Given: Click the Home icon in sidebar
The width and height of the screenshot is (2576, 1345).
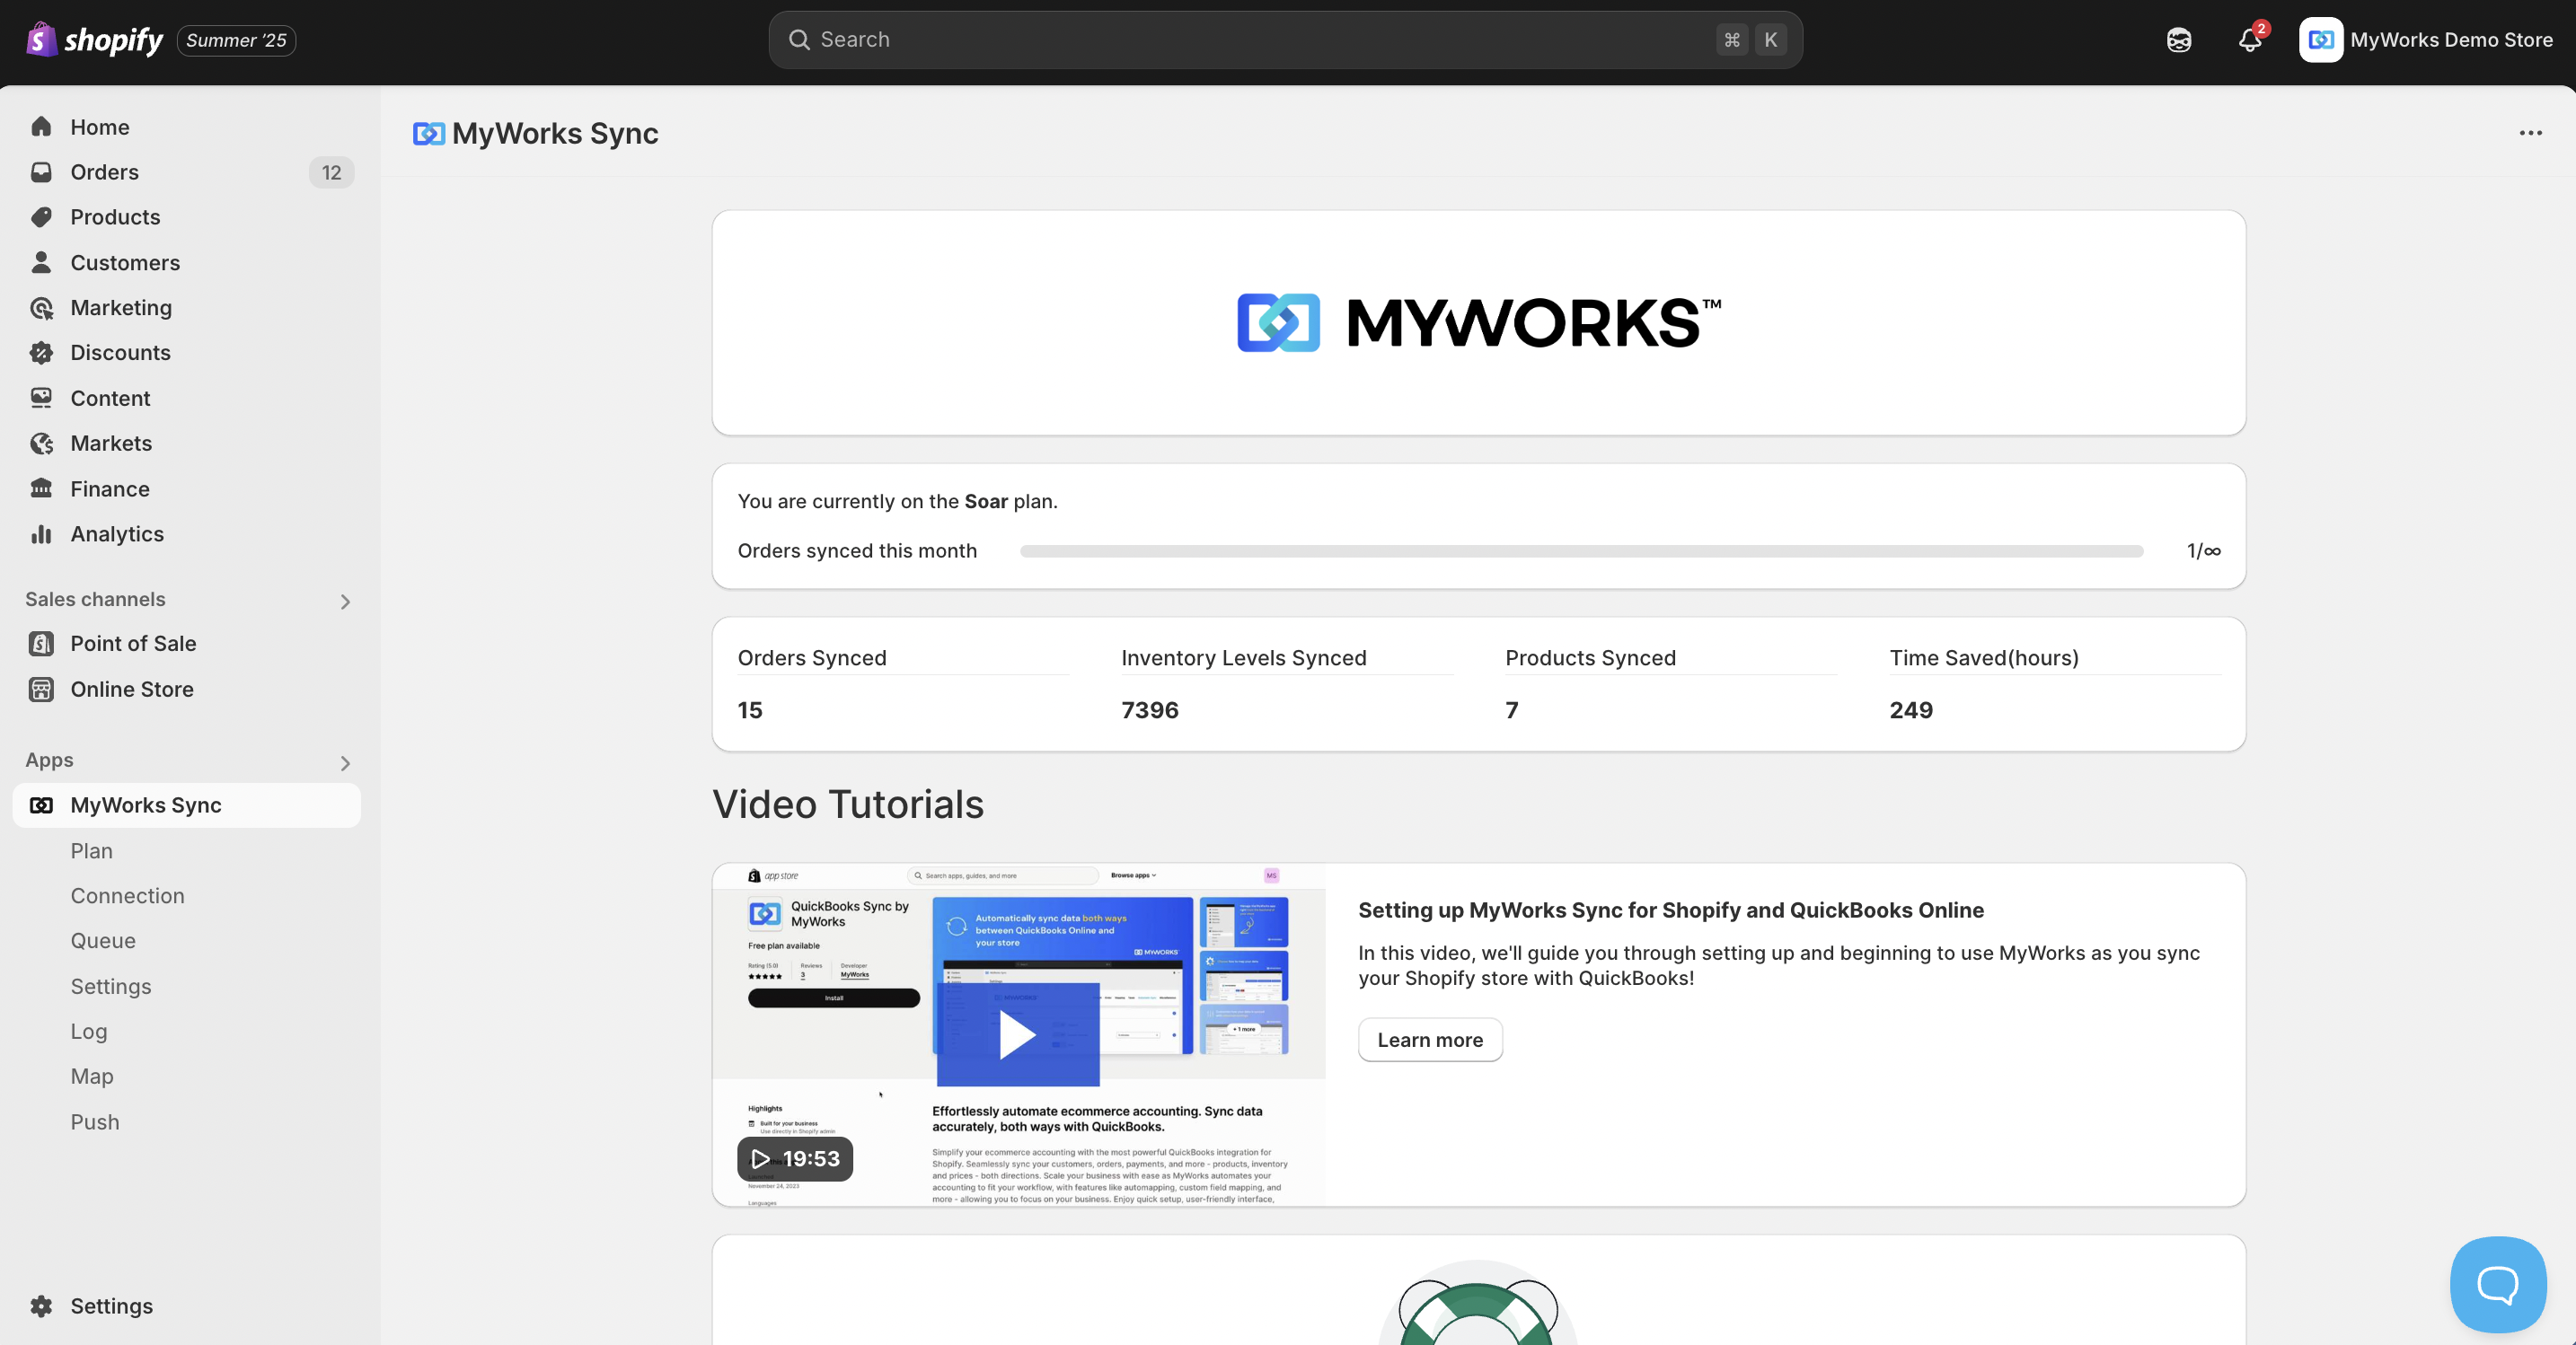Looking at the screenshot, I should tap(41, 127).
